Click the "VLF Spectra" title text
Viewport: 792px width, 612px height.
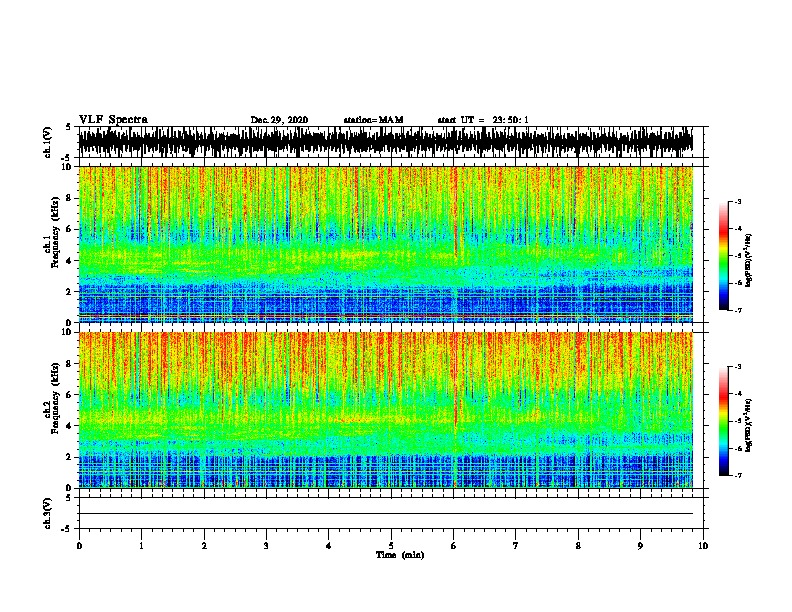[x=113, y=120]
